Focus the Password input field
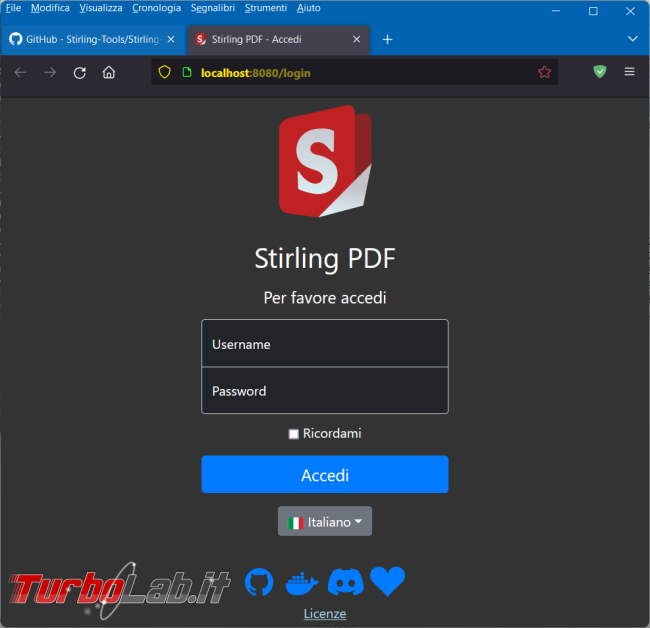 click(x=325, y=390)
